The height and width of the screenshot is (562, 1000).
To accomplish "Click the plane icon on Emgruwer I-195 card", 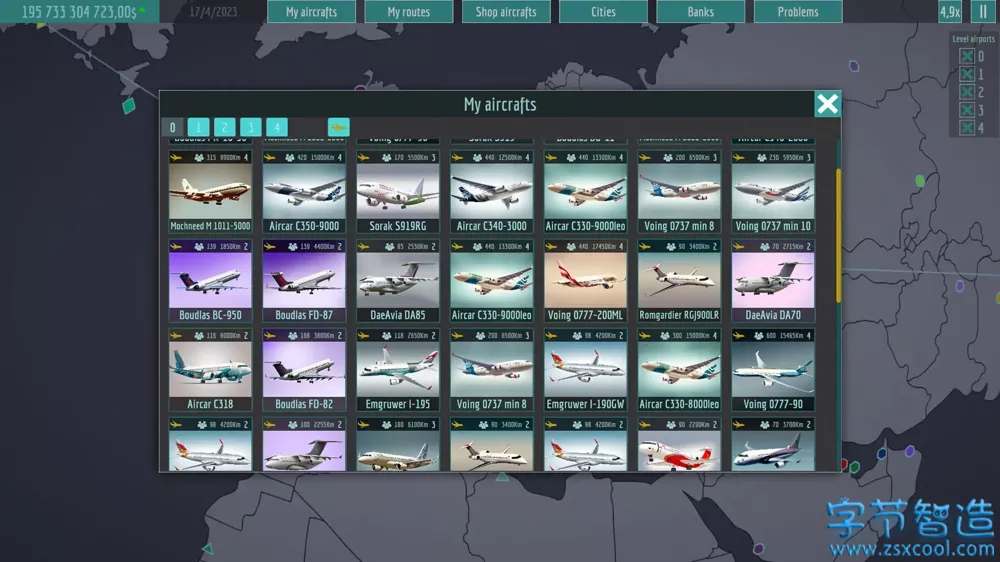I will tap(364, 336).
